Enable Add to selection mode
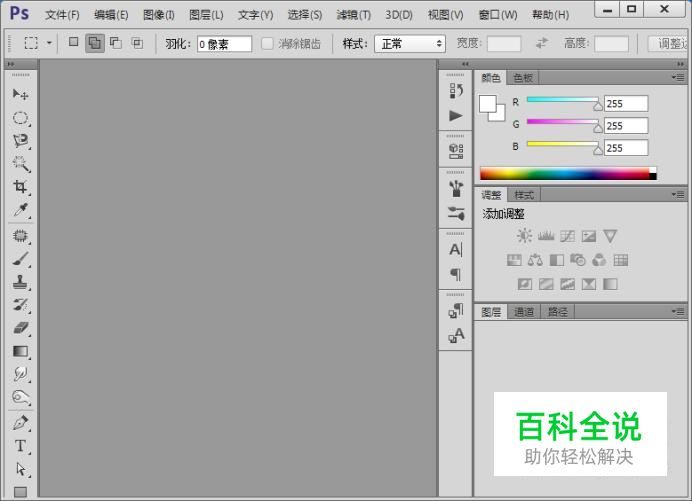 pos(94,44)
